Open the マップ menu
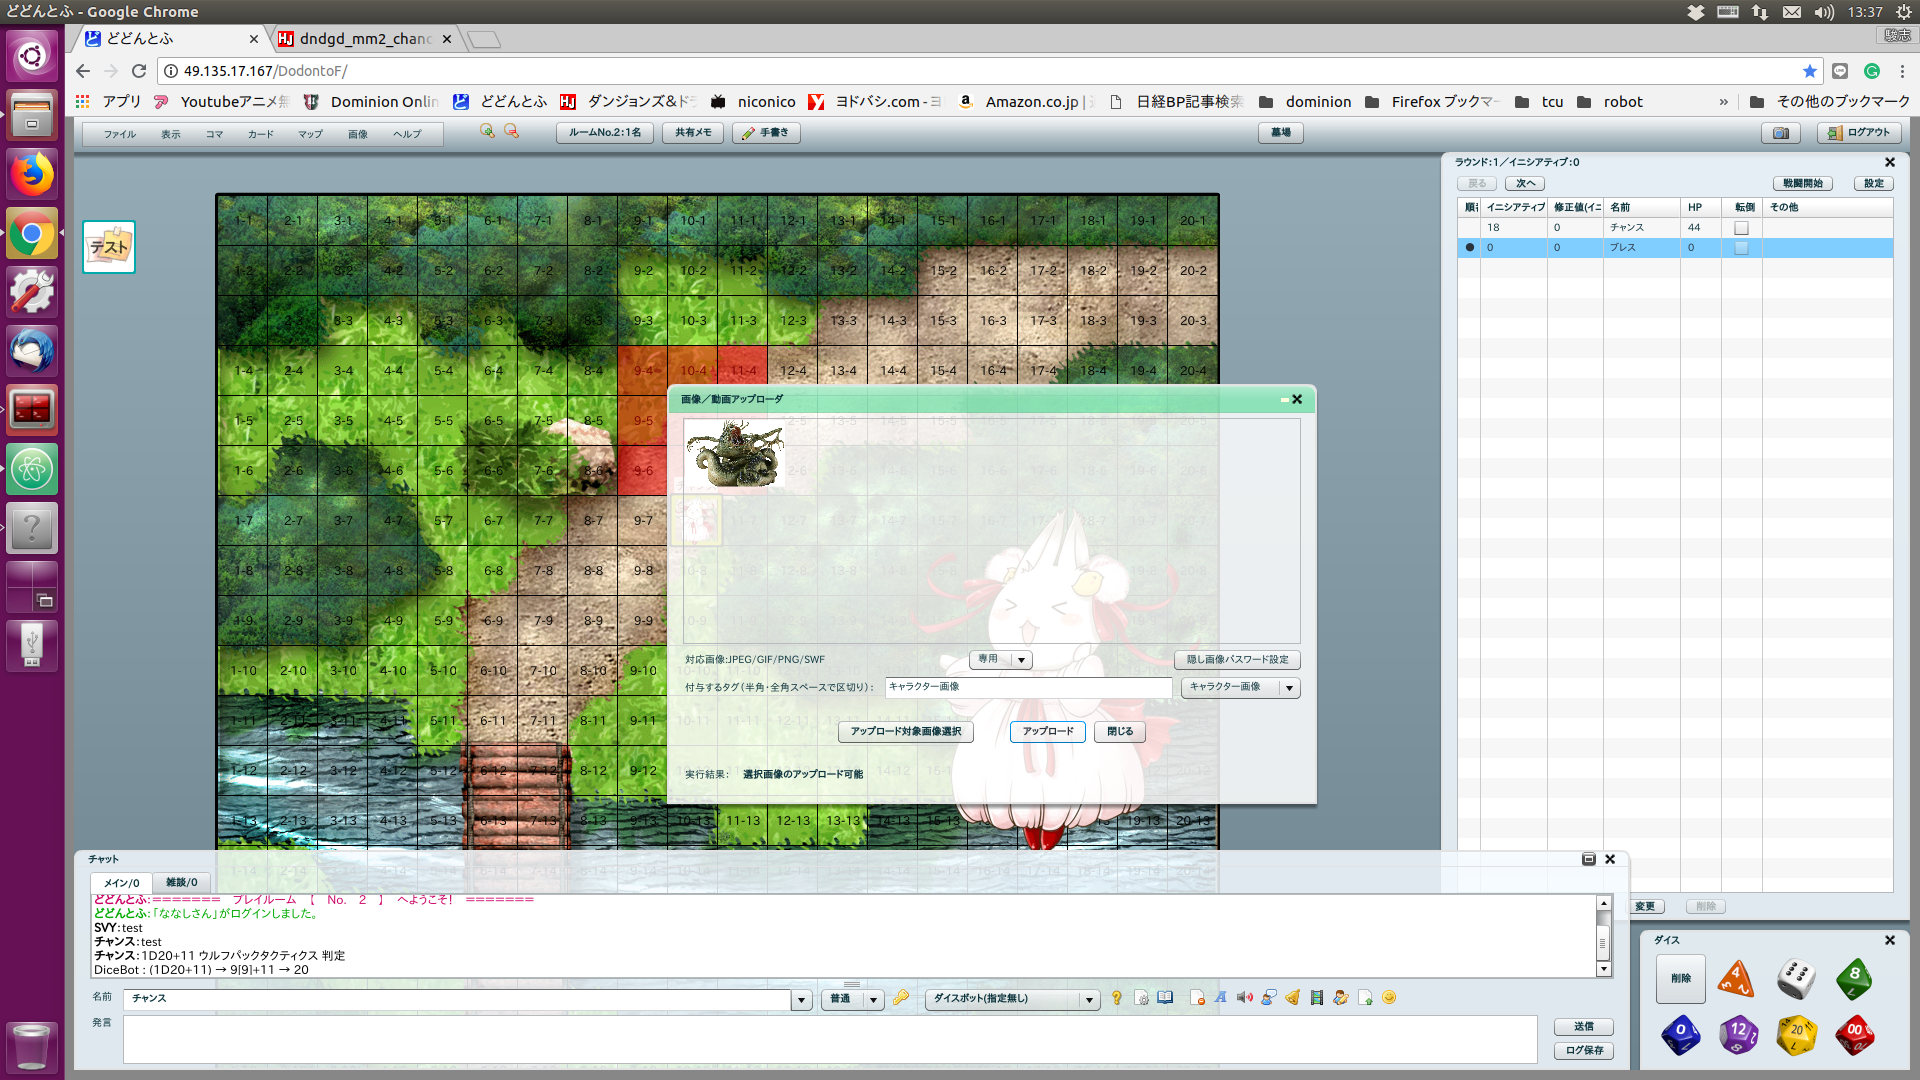The height and width of the screenshot is (1080, 1920). click(310, 134)
